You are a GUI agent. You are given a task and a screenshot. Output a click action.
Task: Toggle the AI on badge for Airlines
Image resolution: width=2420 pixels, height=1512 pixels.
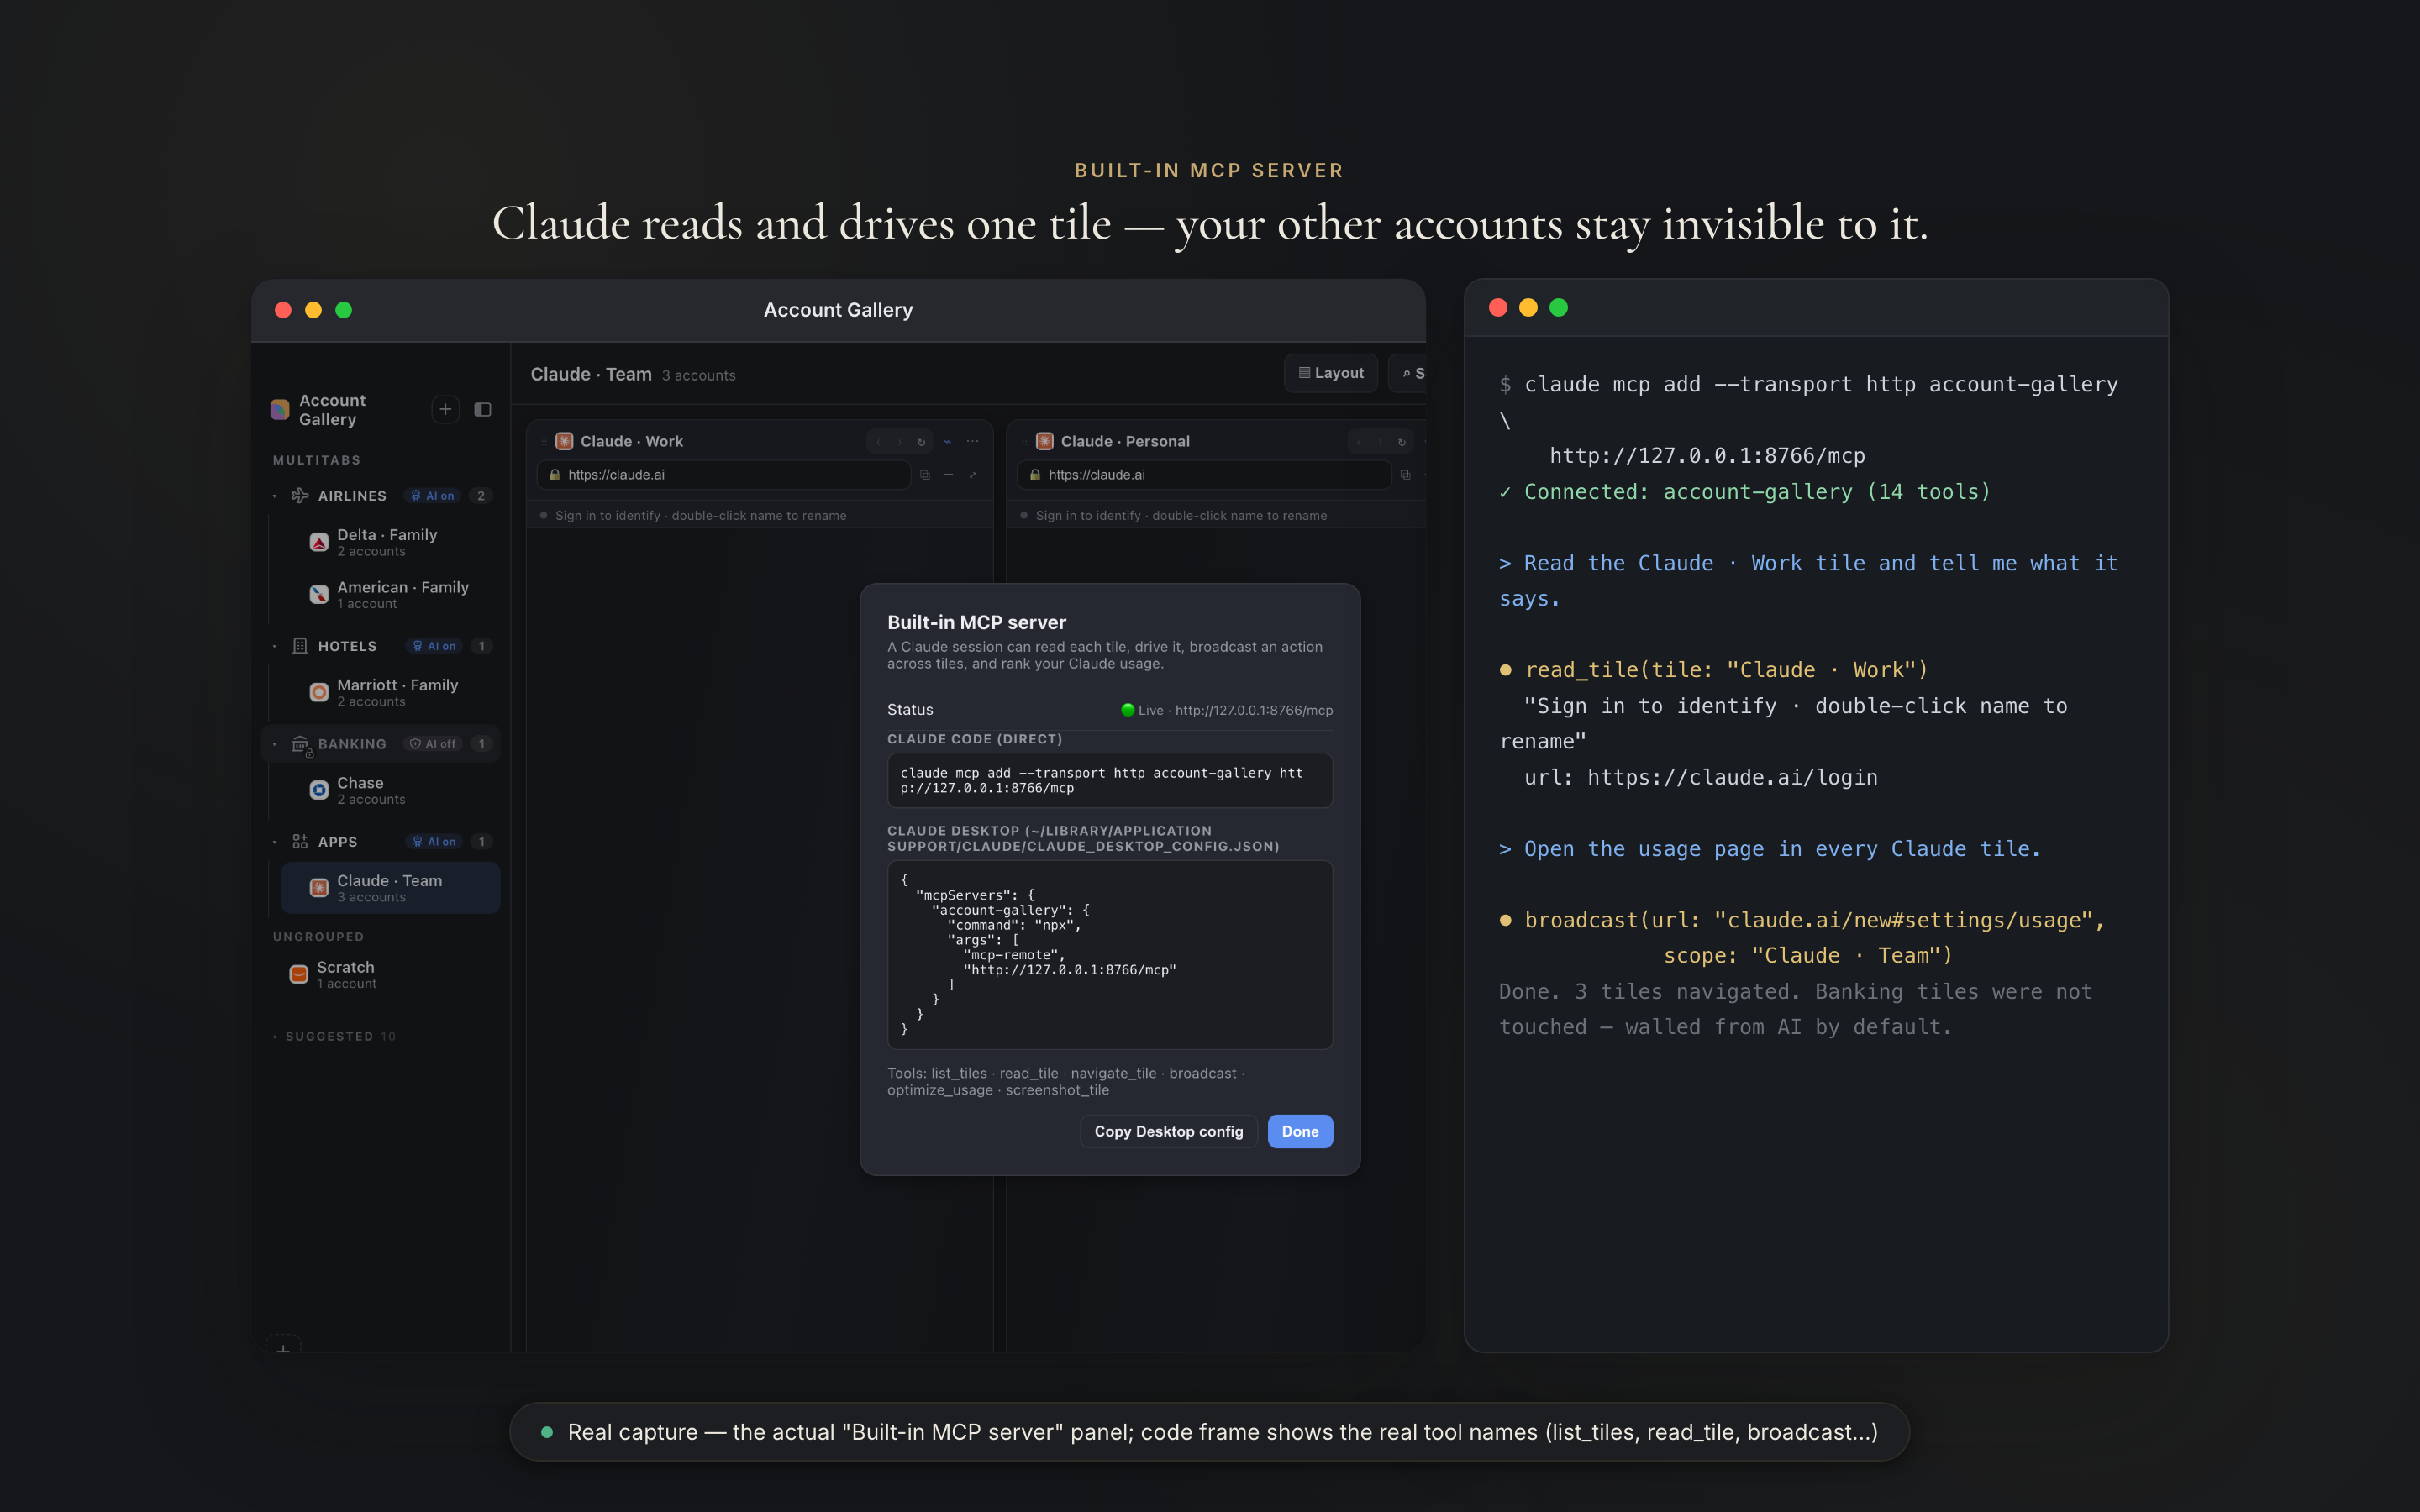[432, 496]
